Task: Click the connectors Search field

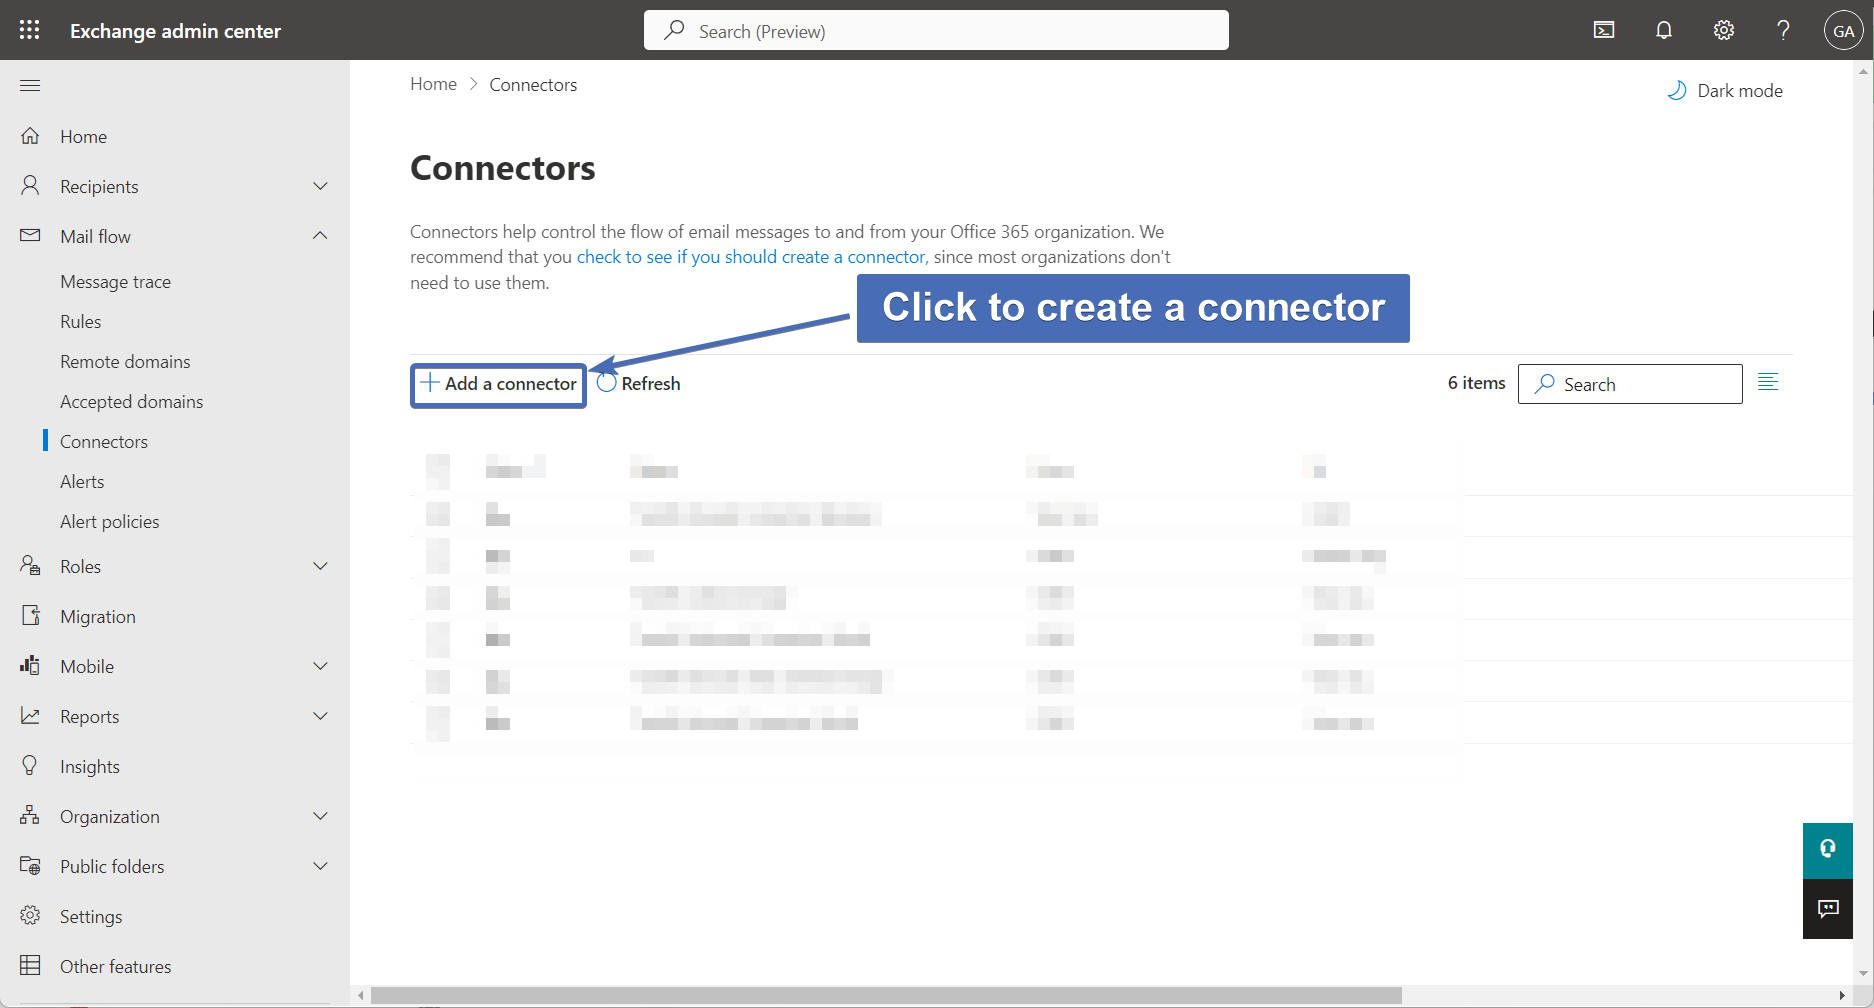Action: tap(1630, 383)
